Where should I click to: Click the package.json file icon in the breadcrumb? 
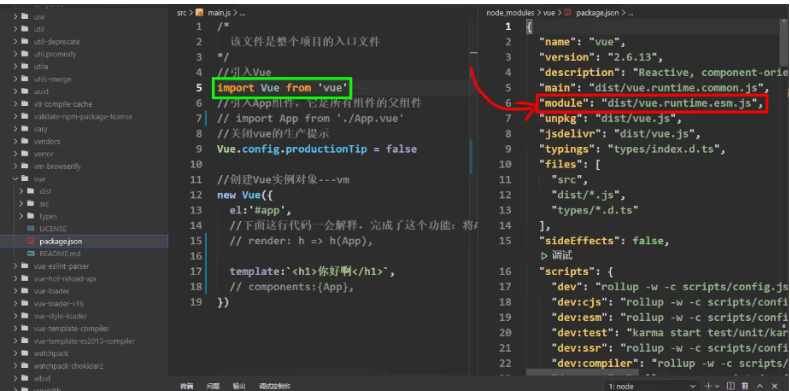pyautogui.click(x=568, y=13)
